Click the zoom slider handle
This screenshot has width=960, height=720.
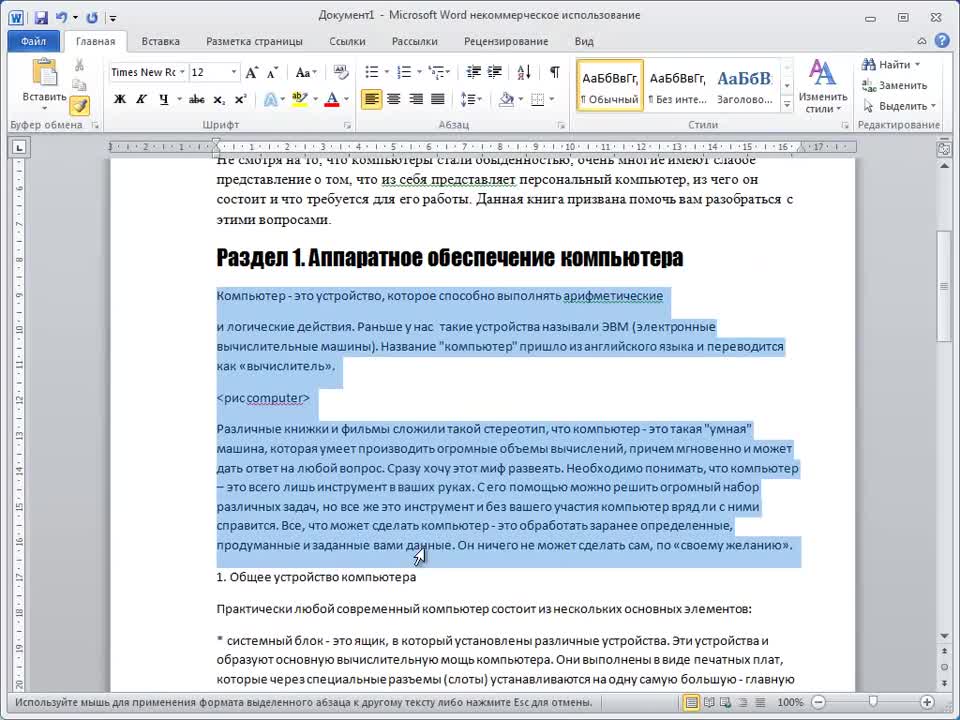coord(873,702)
